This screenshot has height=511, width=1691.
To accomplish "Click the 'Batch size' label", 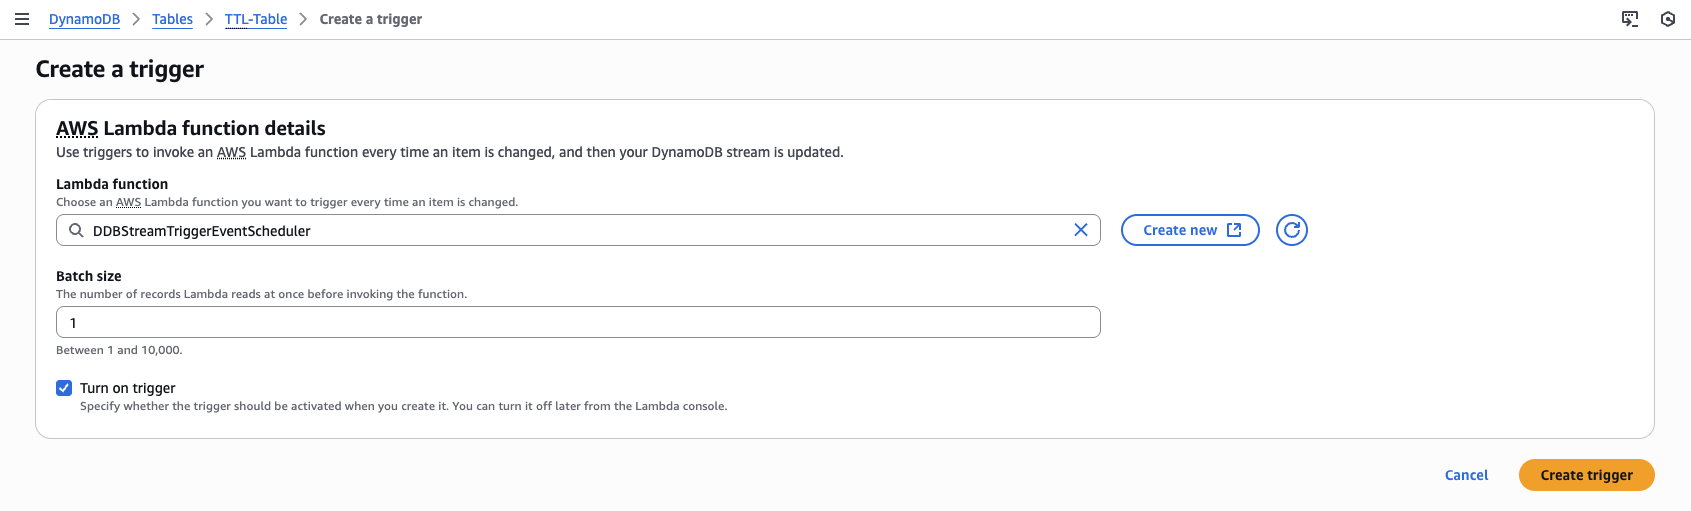I will [x=89, y=276].
